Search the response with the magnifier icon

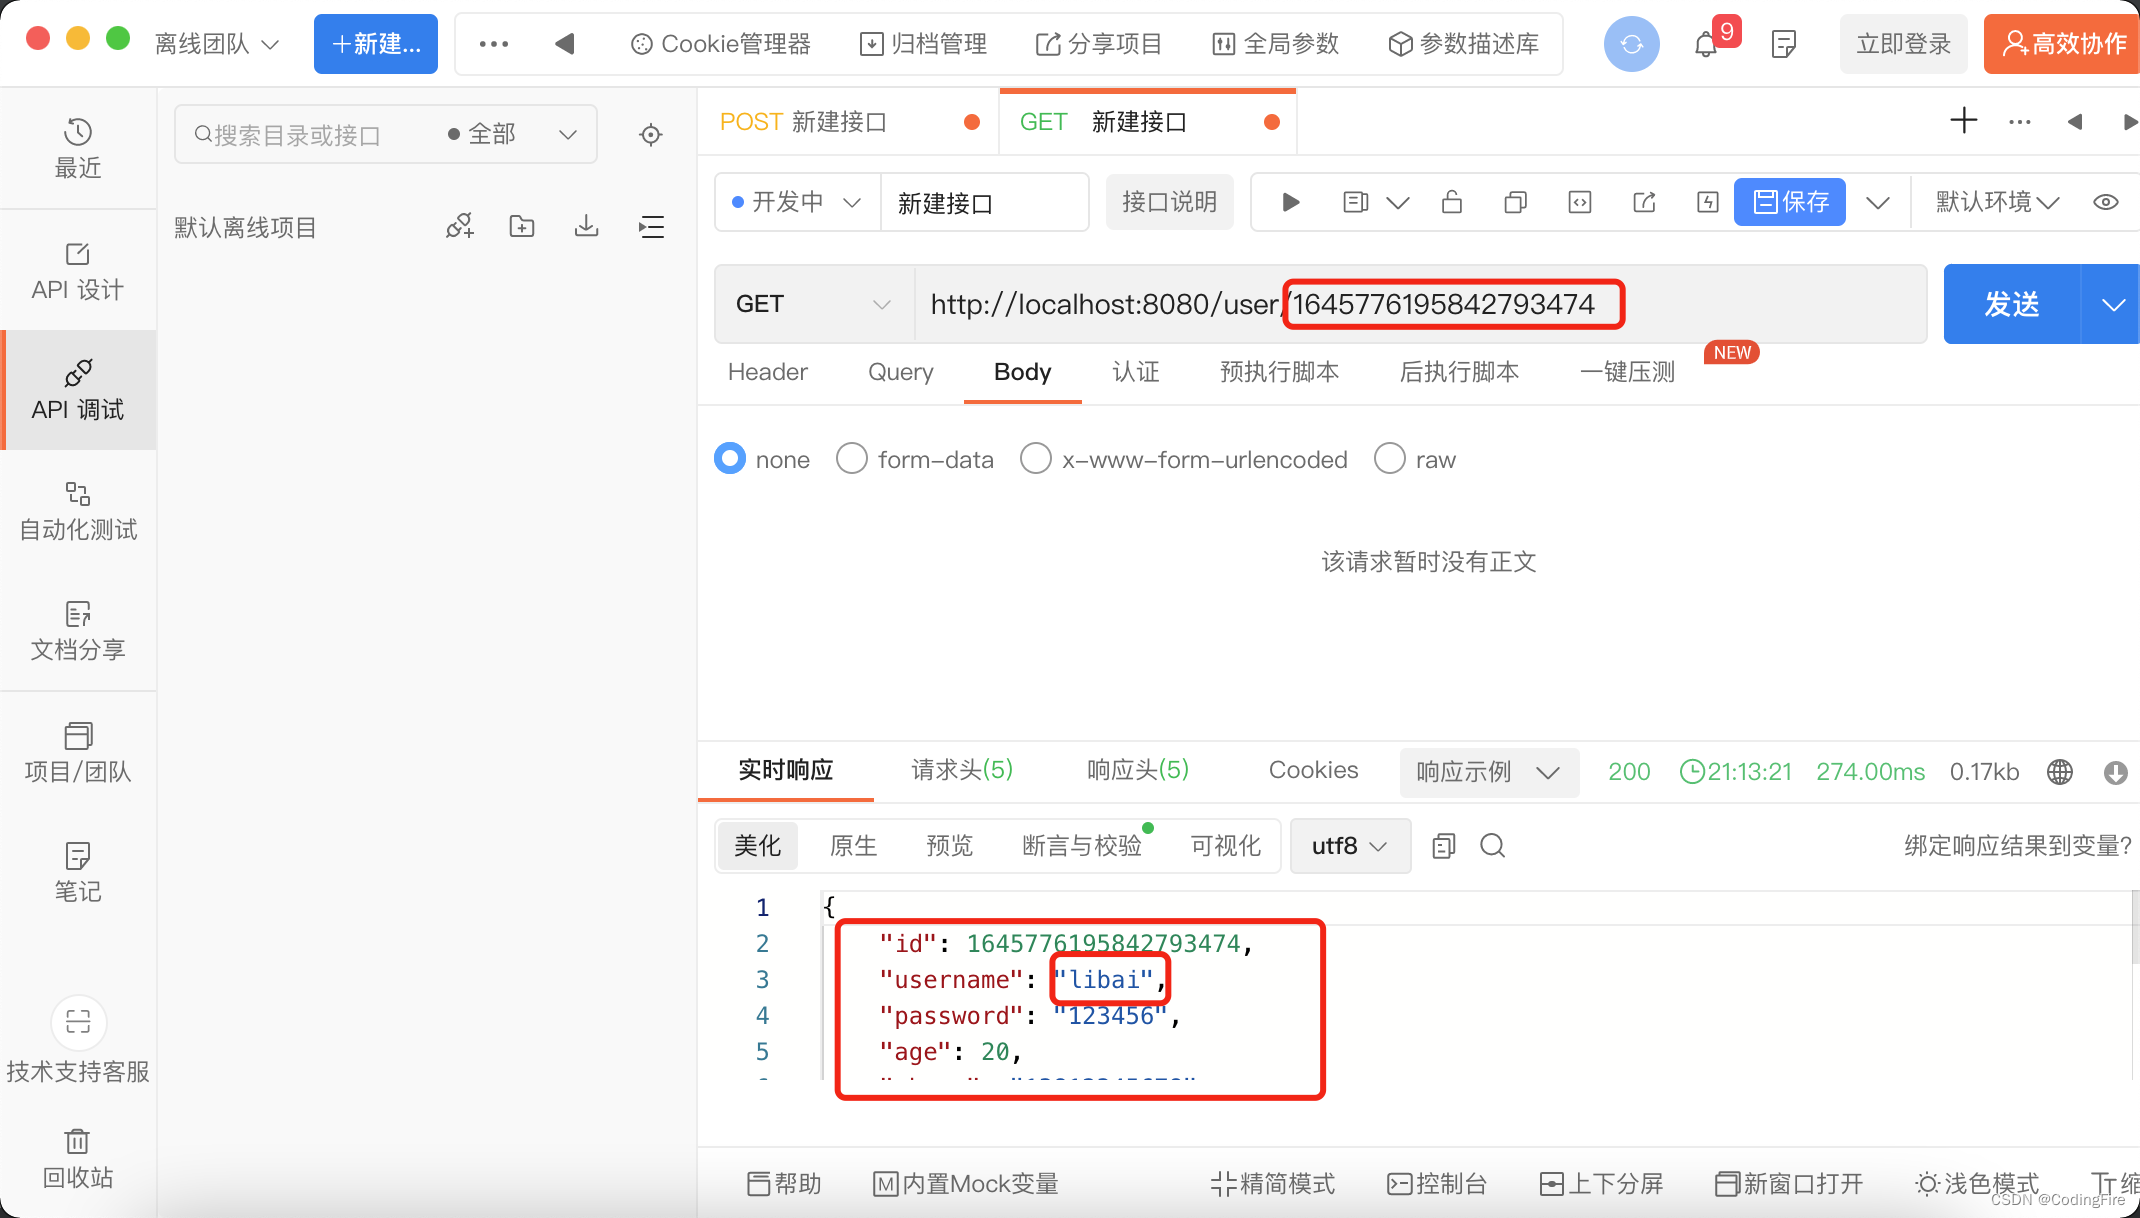pyautogui.click(x=1493, y=846)
